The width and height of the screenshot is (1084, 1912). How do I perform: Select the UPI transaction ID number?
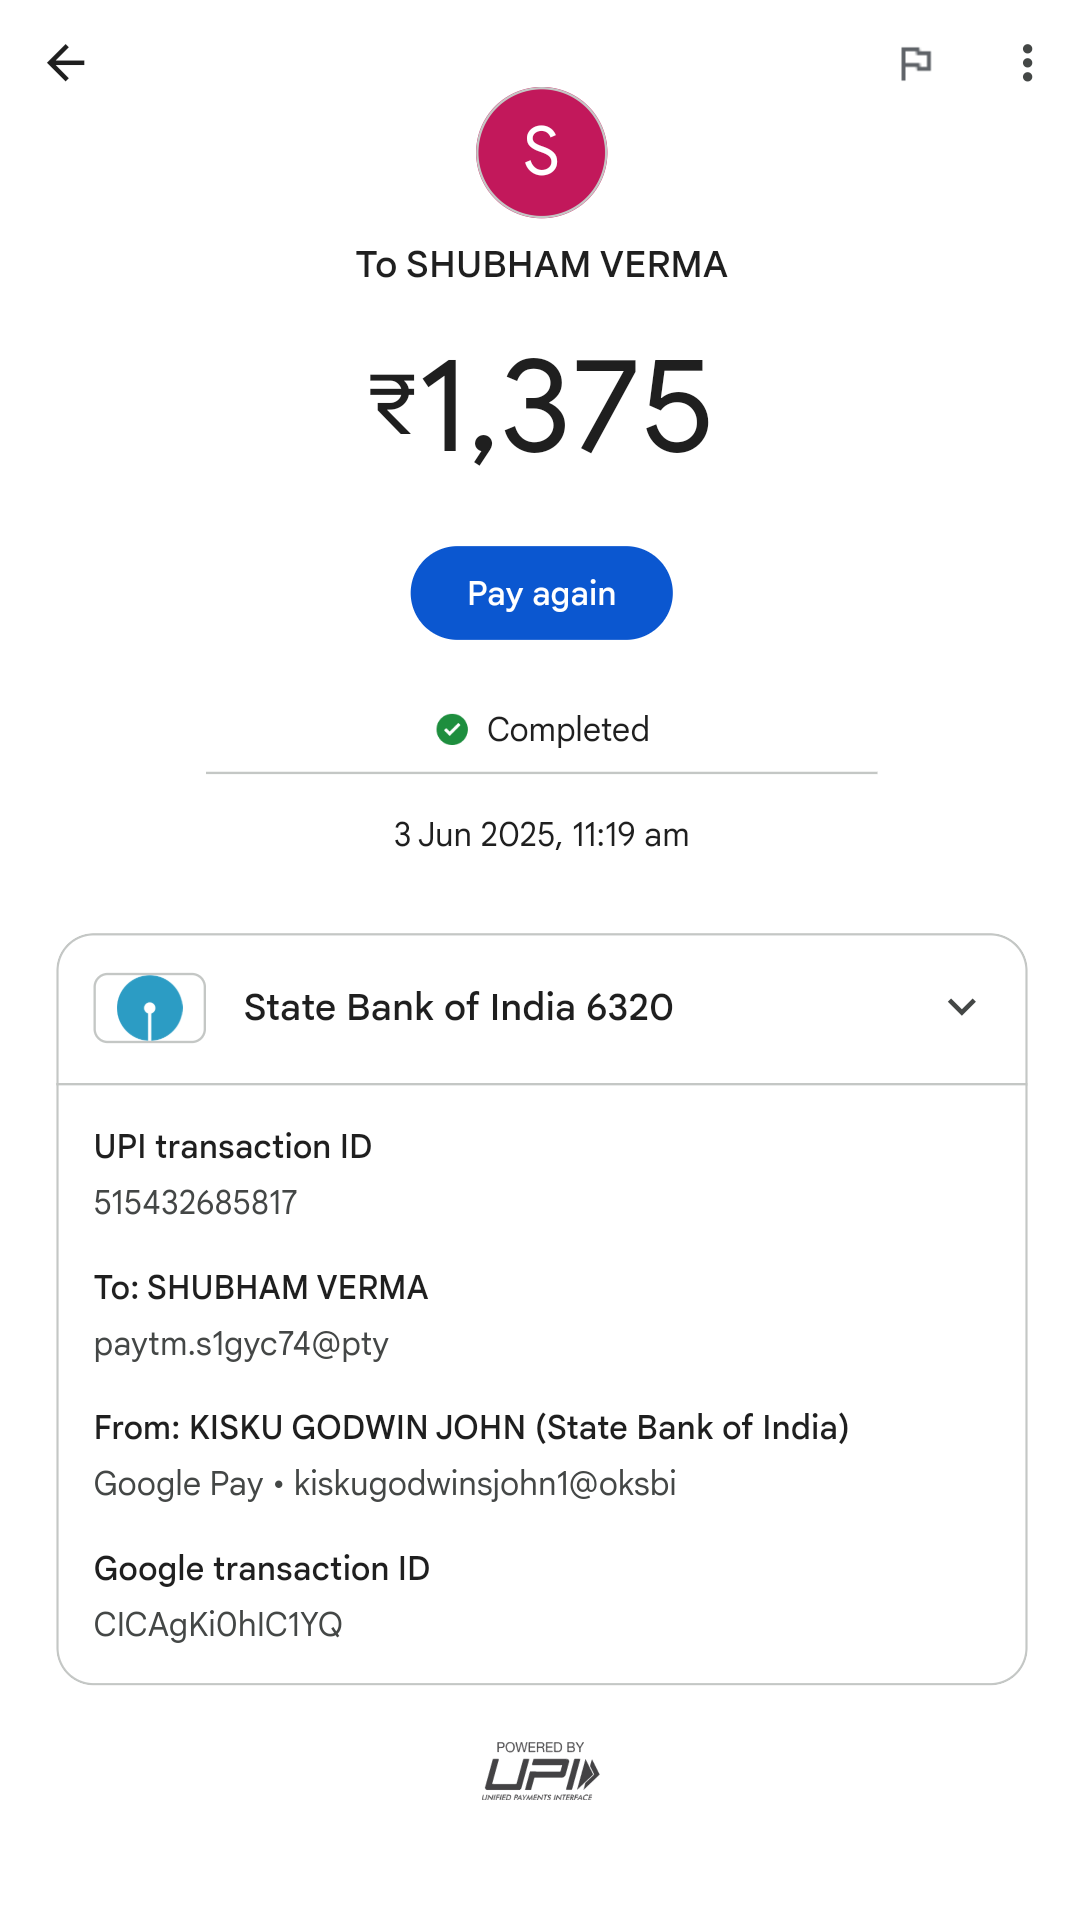(196, 1203)
